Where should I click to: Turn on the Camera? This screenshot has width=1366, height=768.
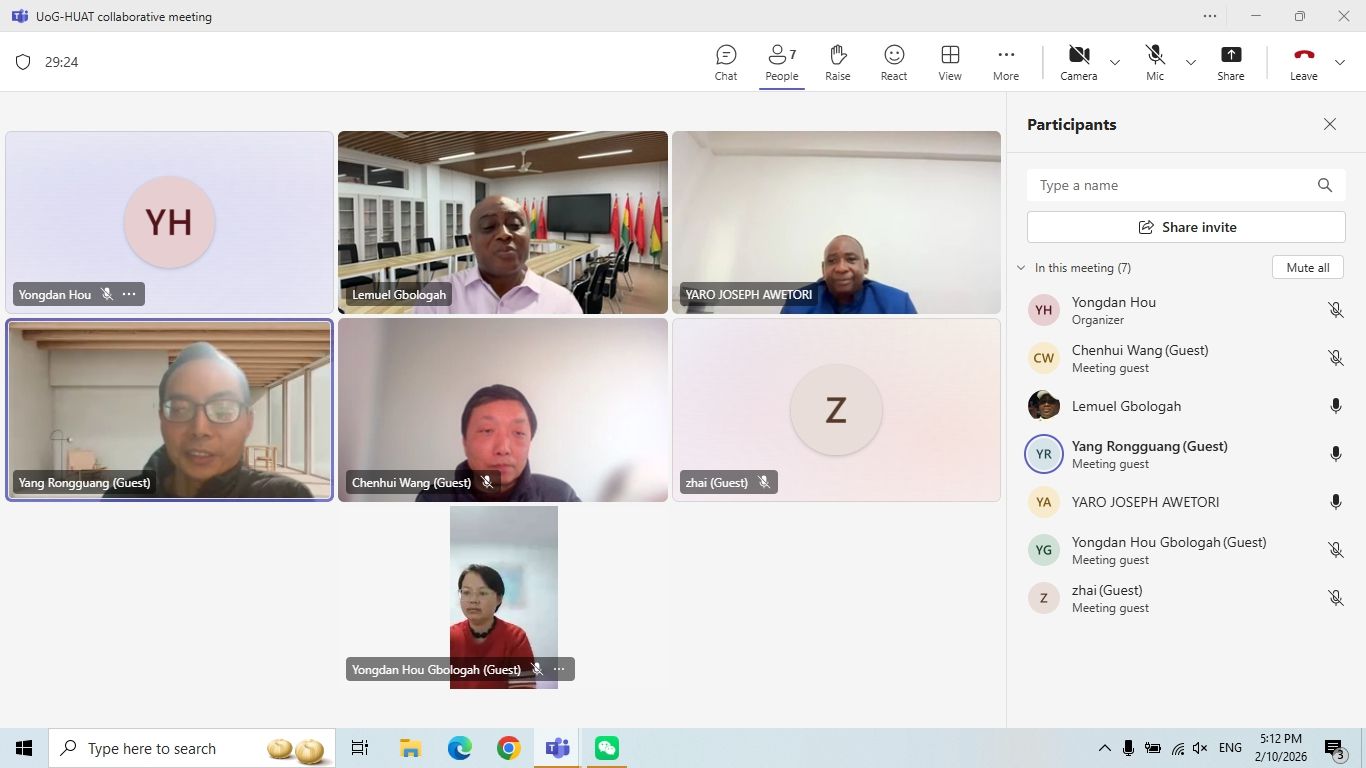(x=1078, y=62)
